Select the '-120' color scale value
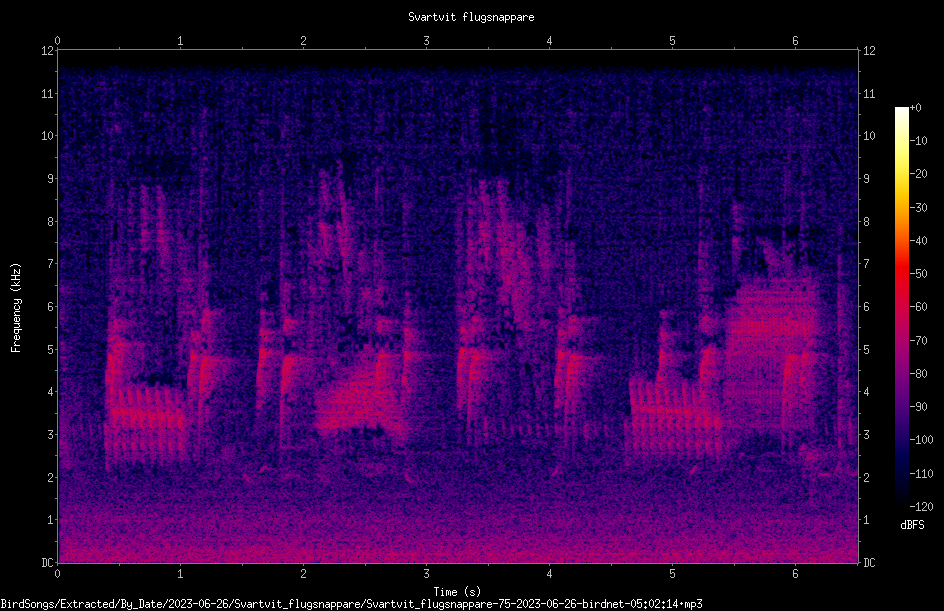 click(x=921, y=507)
